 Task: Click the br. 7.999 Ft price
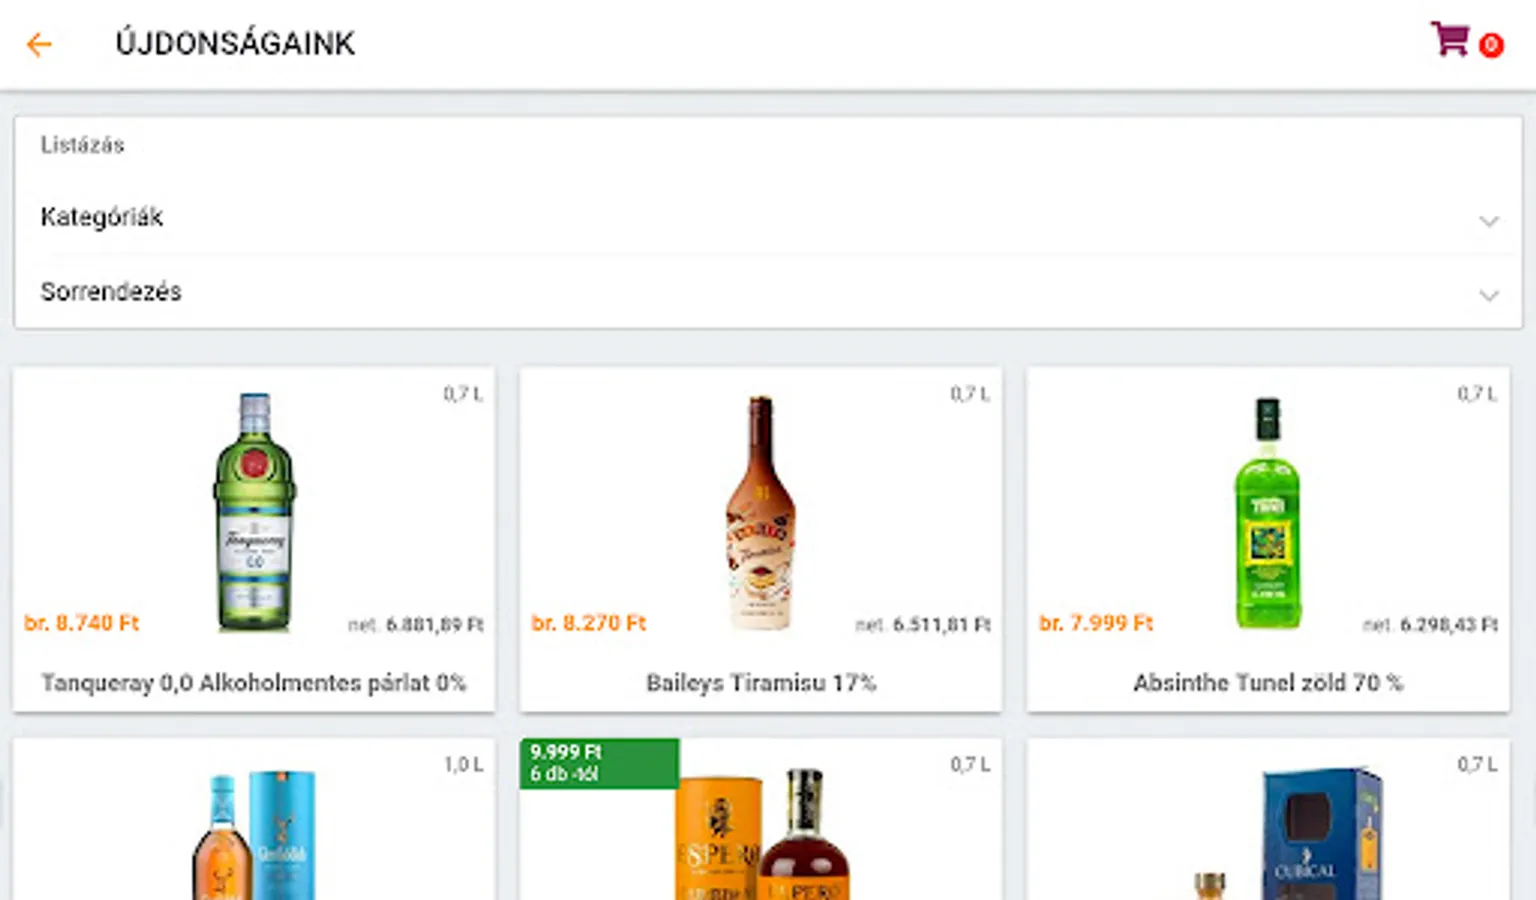[x=1096, y=623]
